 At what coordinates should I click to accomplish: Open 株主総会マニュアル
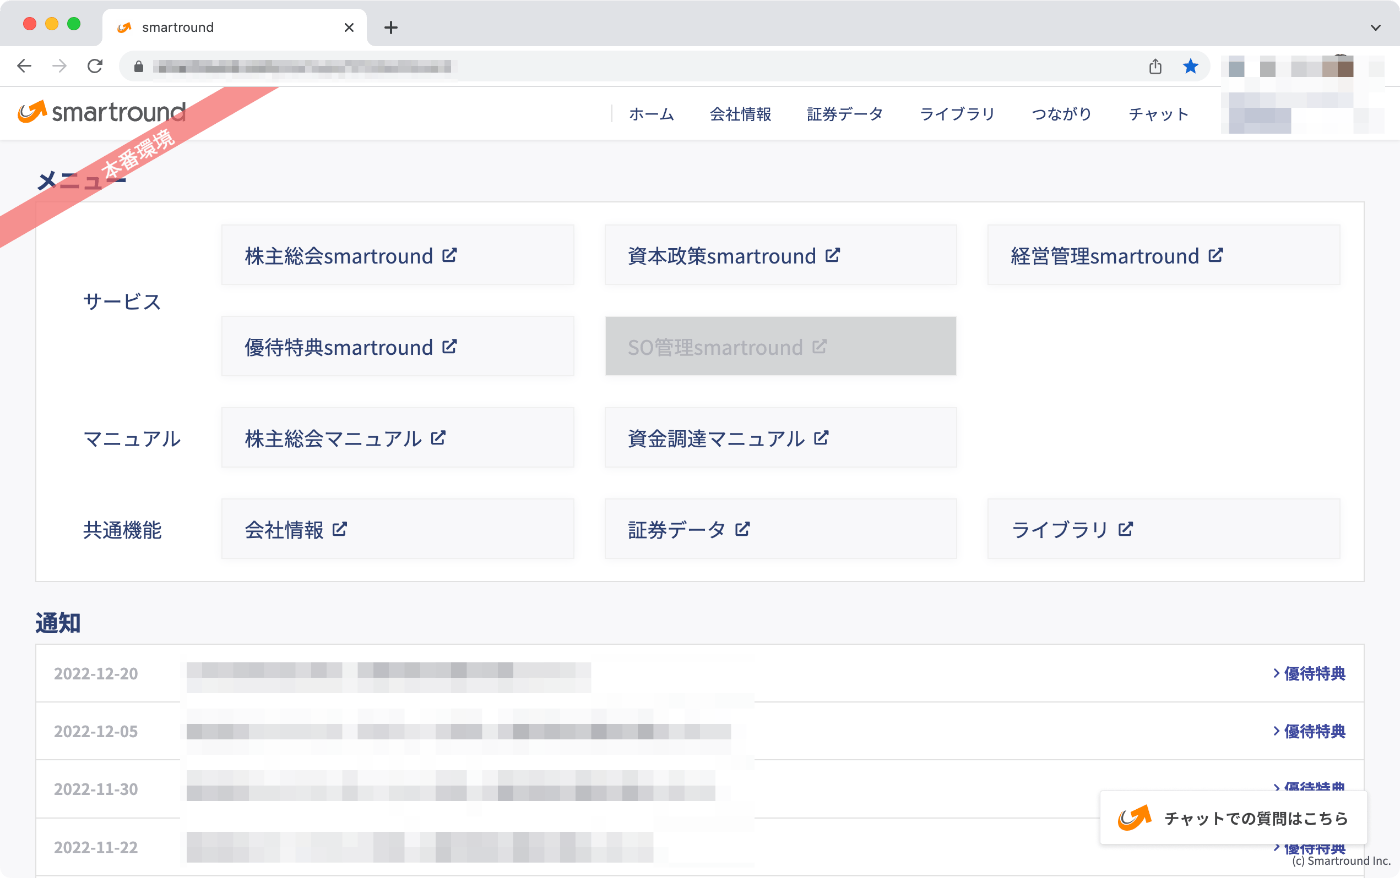tap(398, 437)
